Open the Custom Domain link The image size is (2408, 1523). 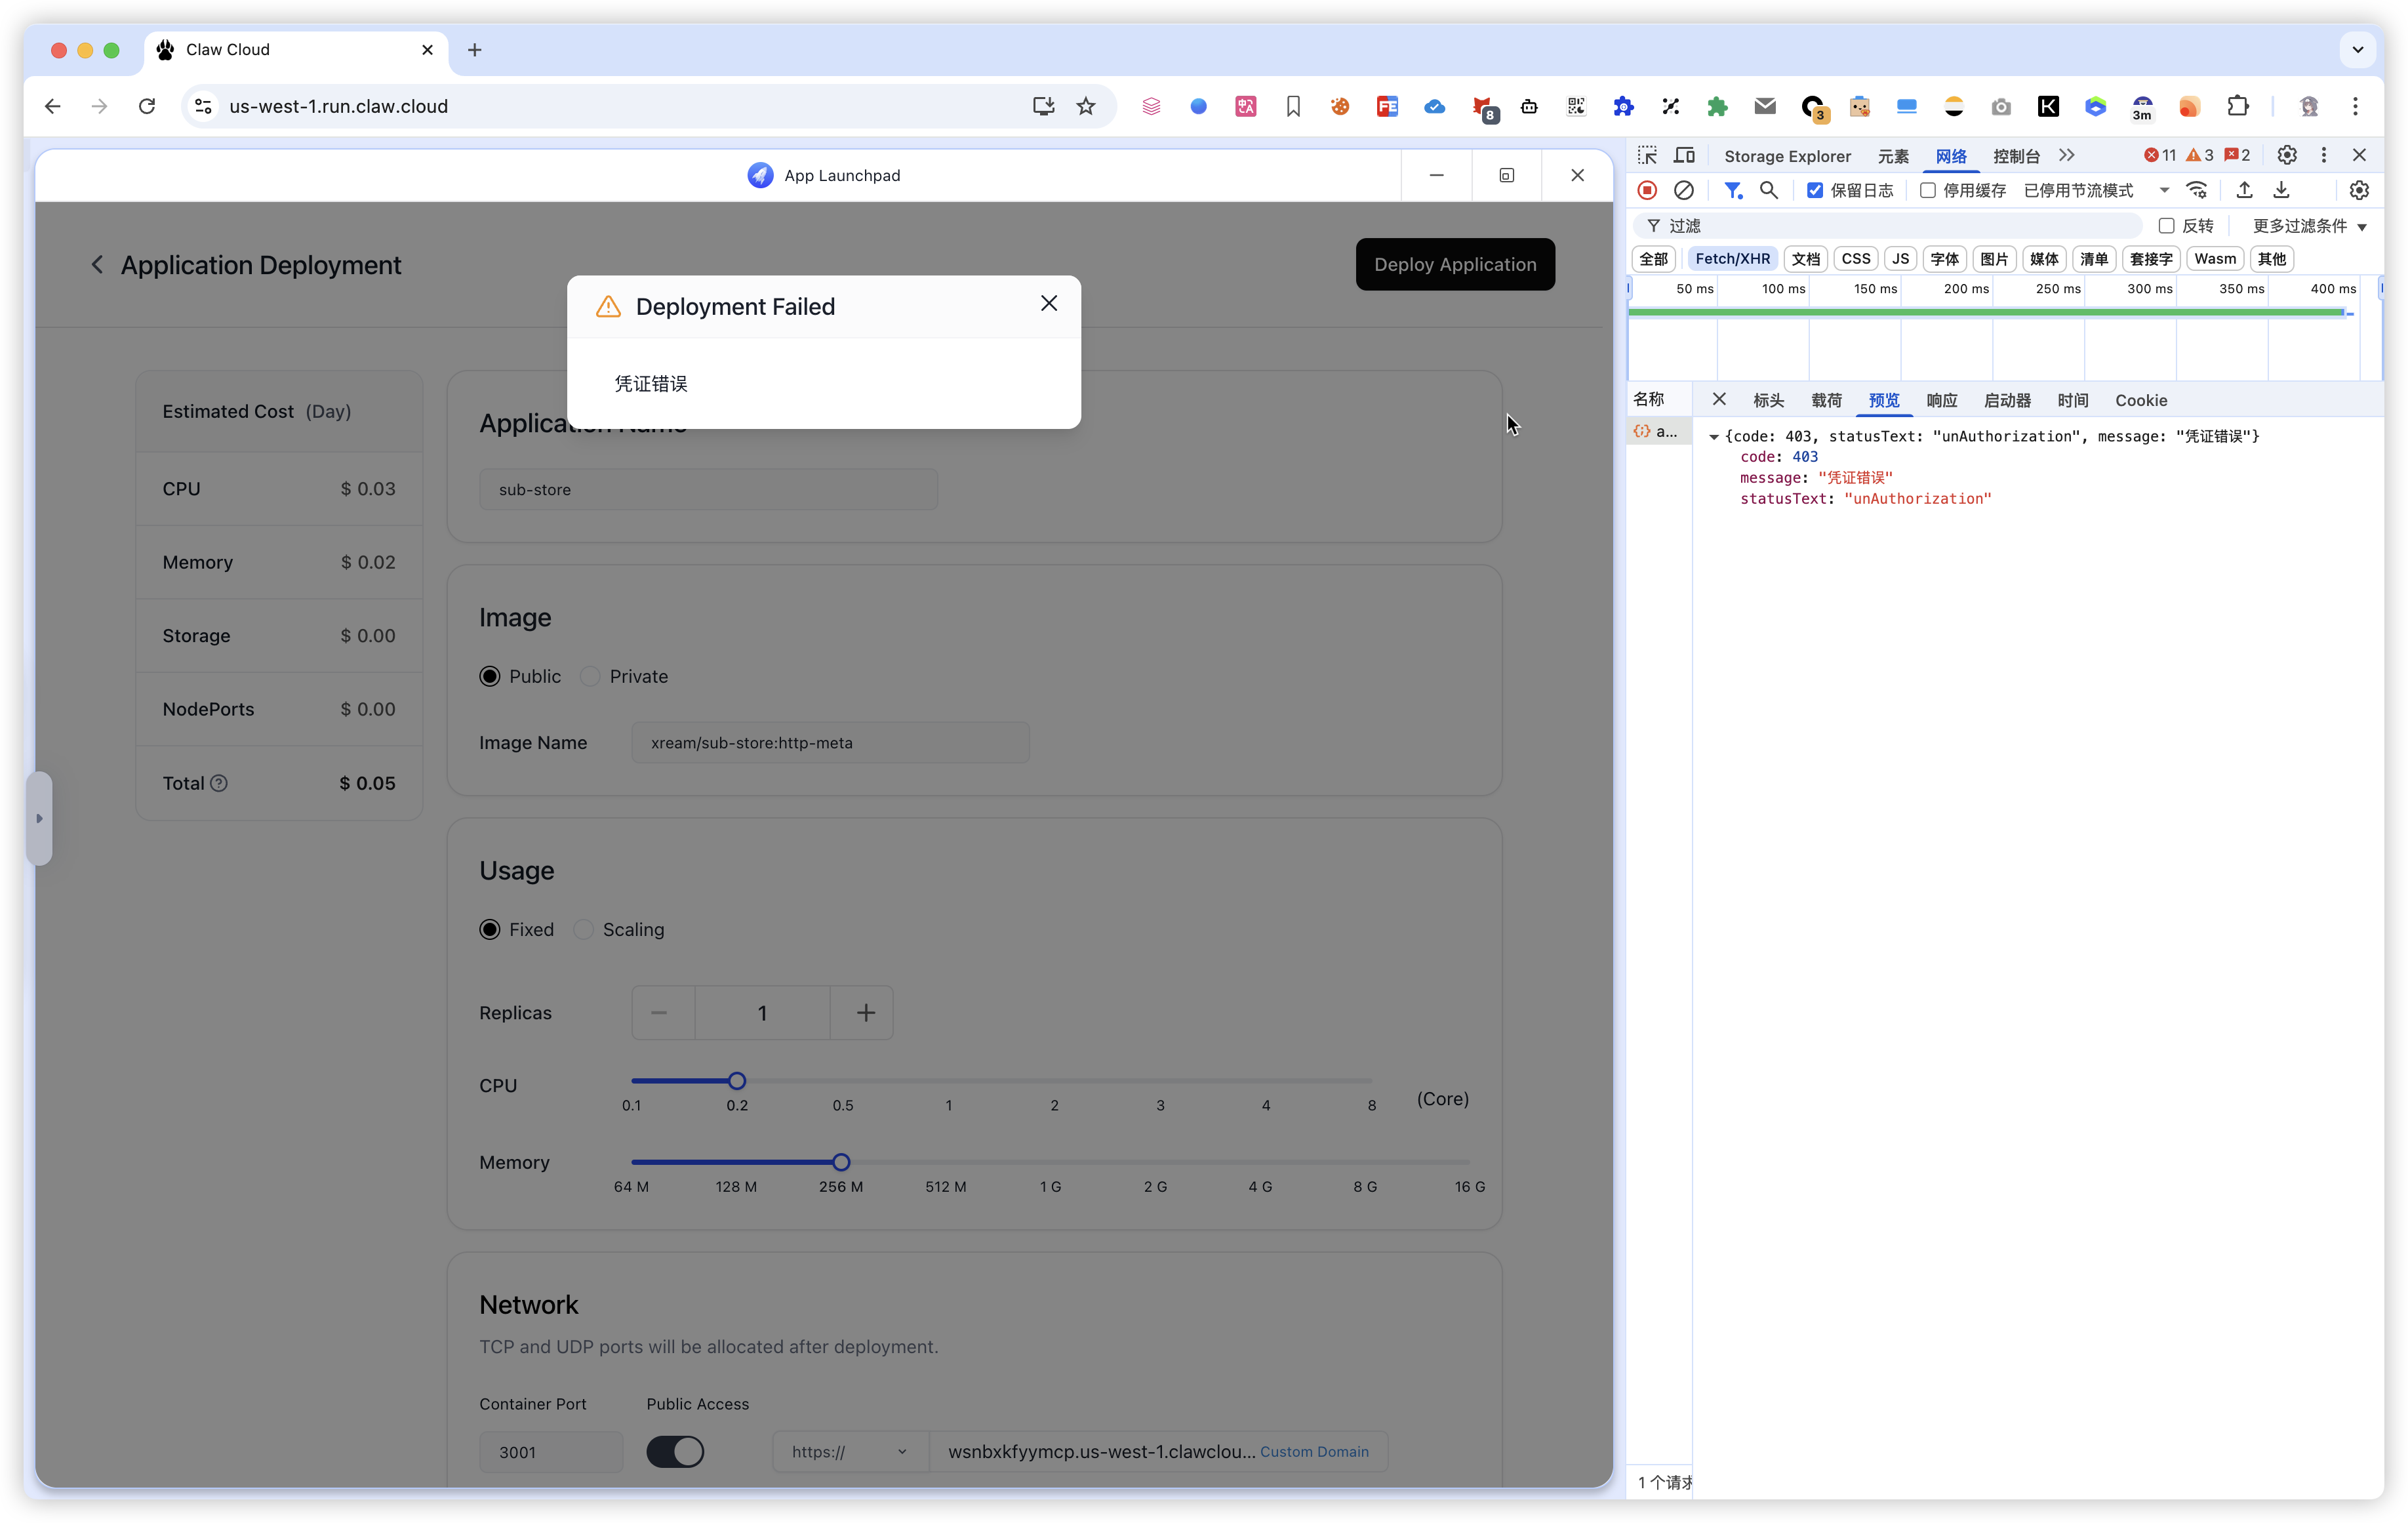click(1314, 1452)
